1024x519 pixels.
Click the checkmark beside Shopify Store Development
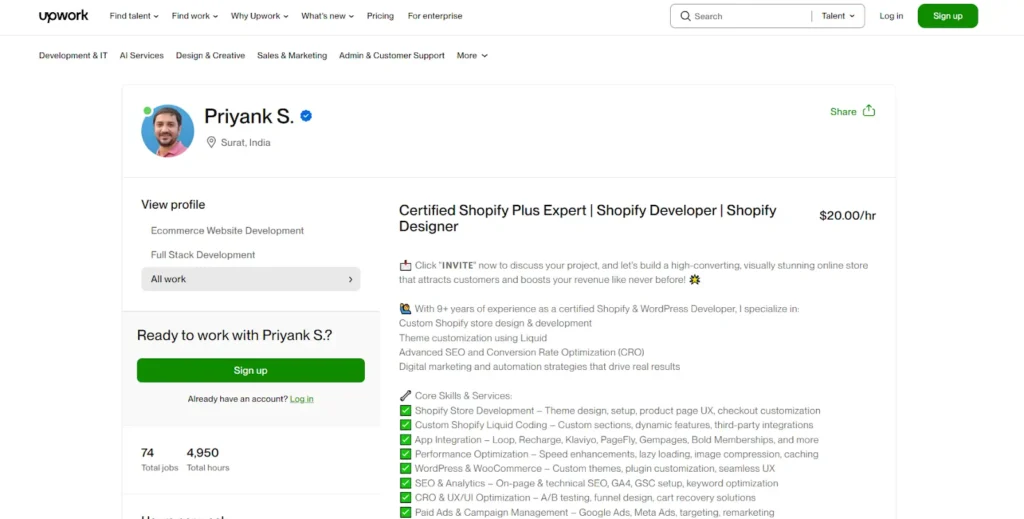coord(406,411)
